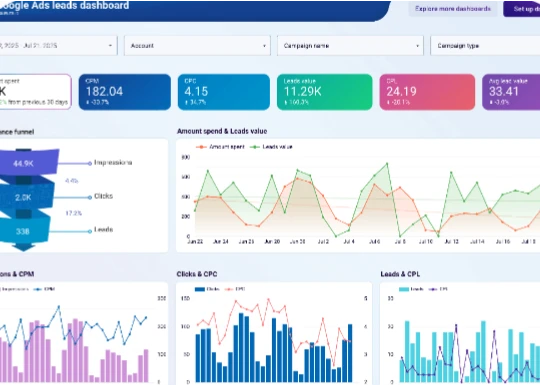This screenshot has height=386, width=540.
Task: Select the CPC 4.15 scorecard
Action: (x=224, y=92)
